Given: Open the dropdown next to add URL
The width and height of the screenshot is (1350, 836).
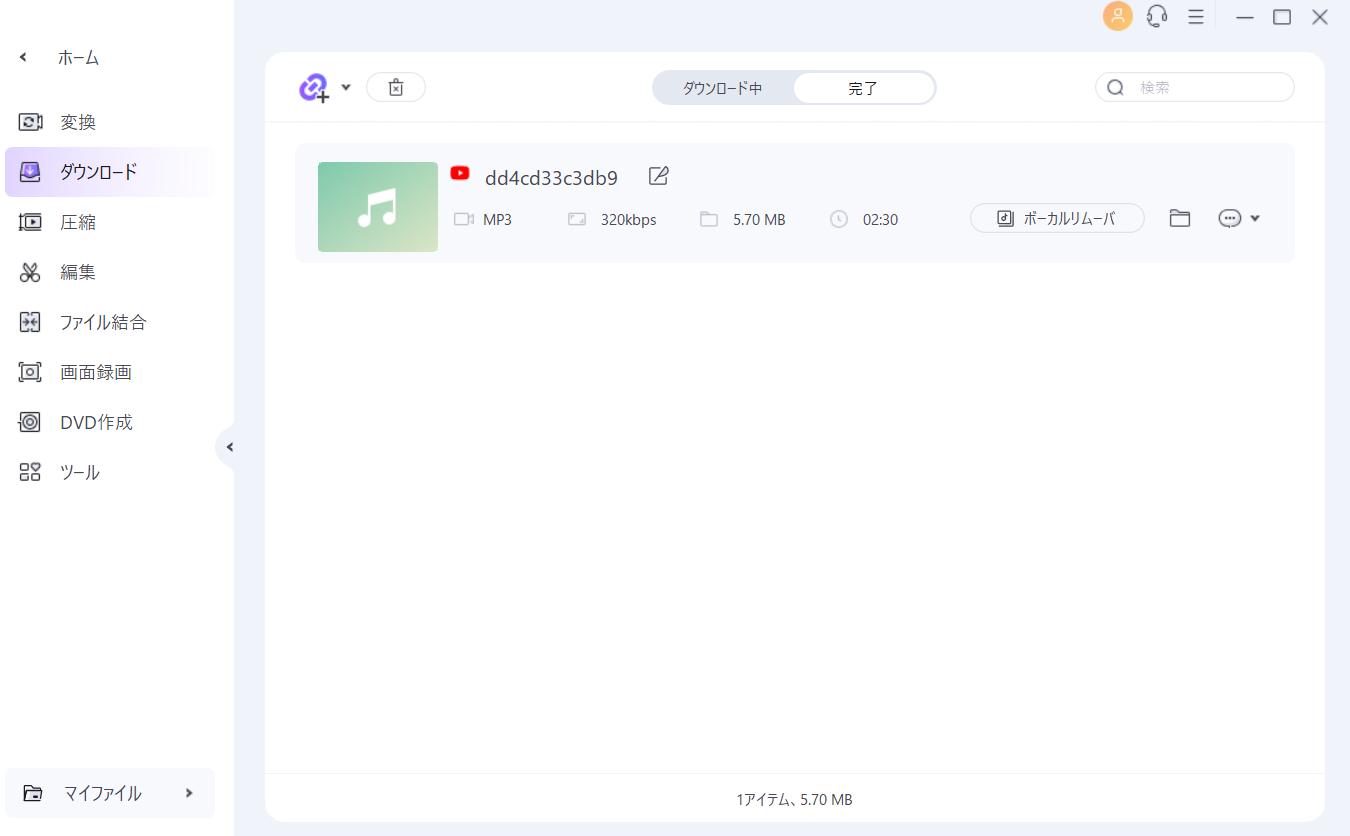Looking at the screenshot, I should 346,87.
